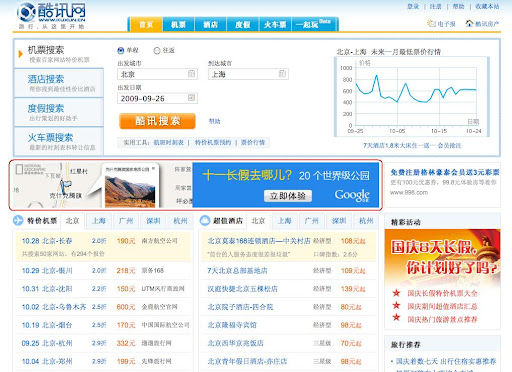Close the map popup in the banner

click(153, 169)
